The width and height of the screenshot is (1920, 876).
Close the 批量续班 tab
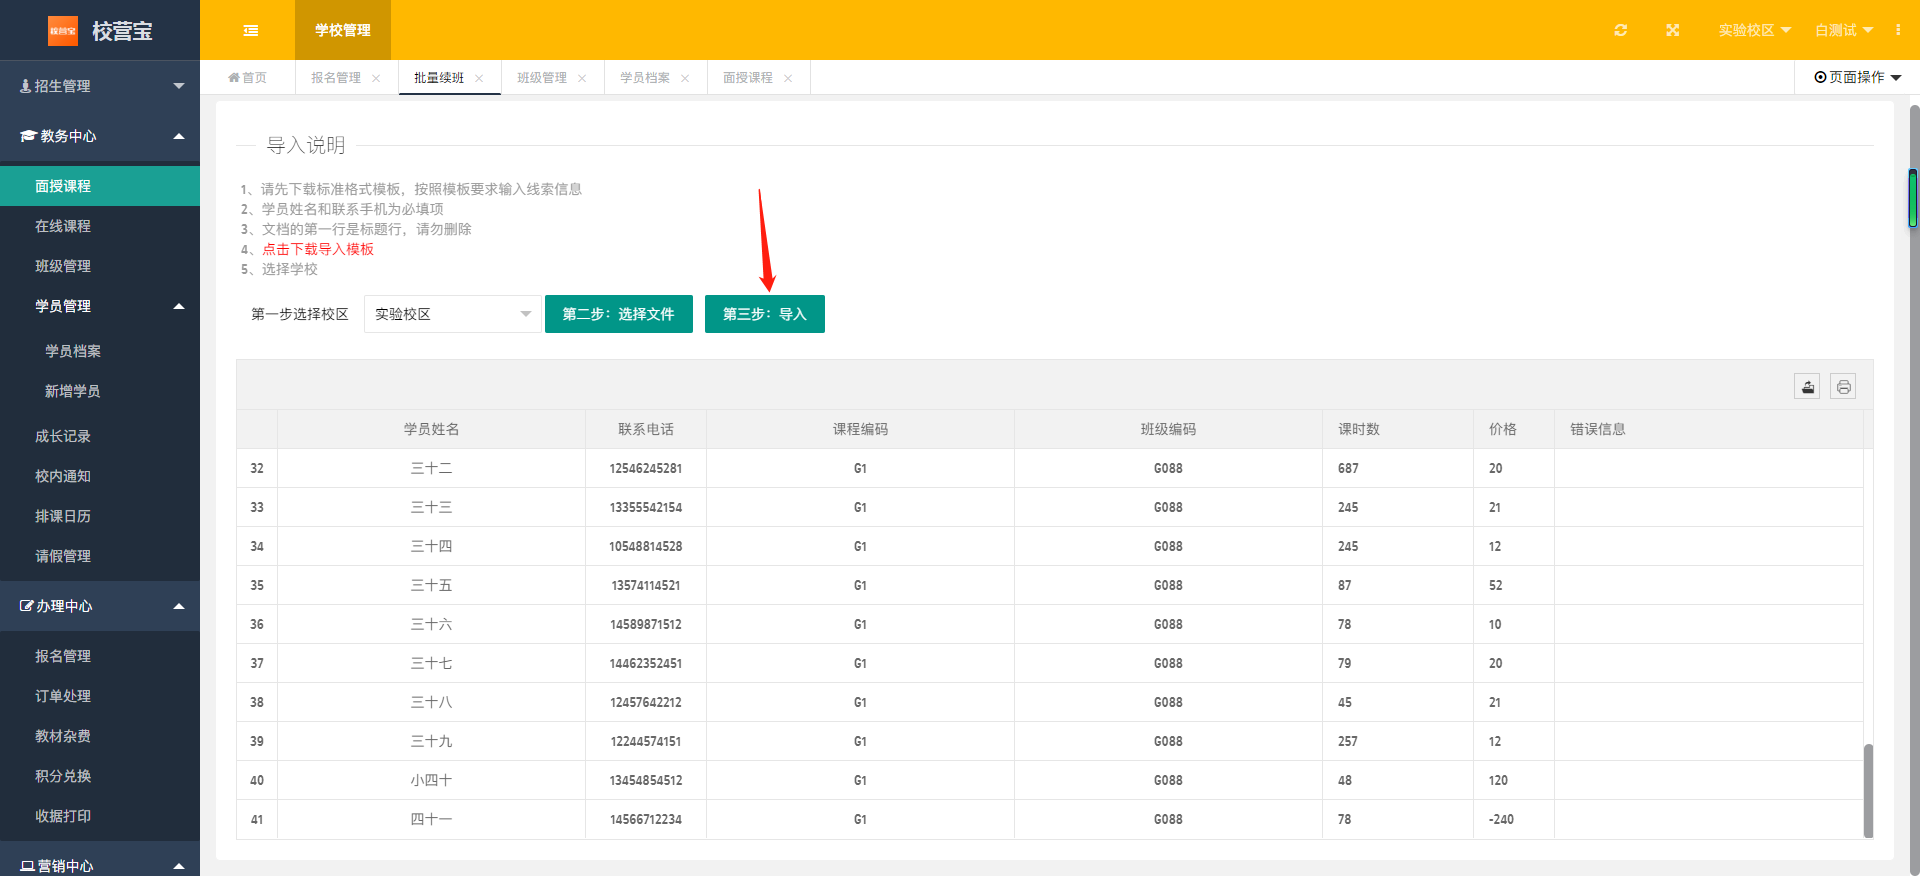coord(479,78)
